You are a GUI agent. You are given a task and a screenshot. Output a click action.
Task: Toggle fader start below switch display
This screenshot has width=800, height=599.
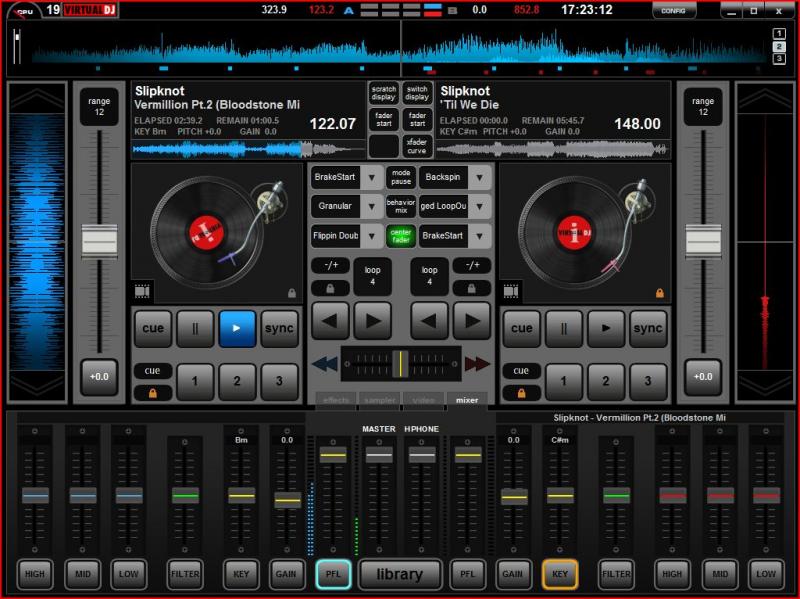click(x=417, y=119)
